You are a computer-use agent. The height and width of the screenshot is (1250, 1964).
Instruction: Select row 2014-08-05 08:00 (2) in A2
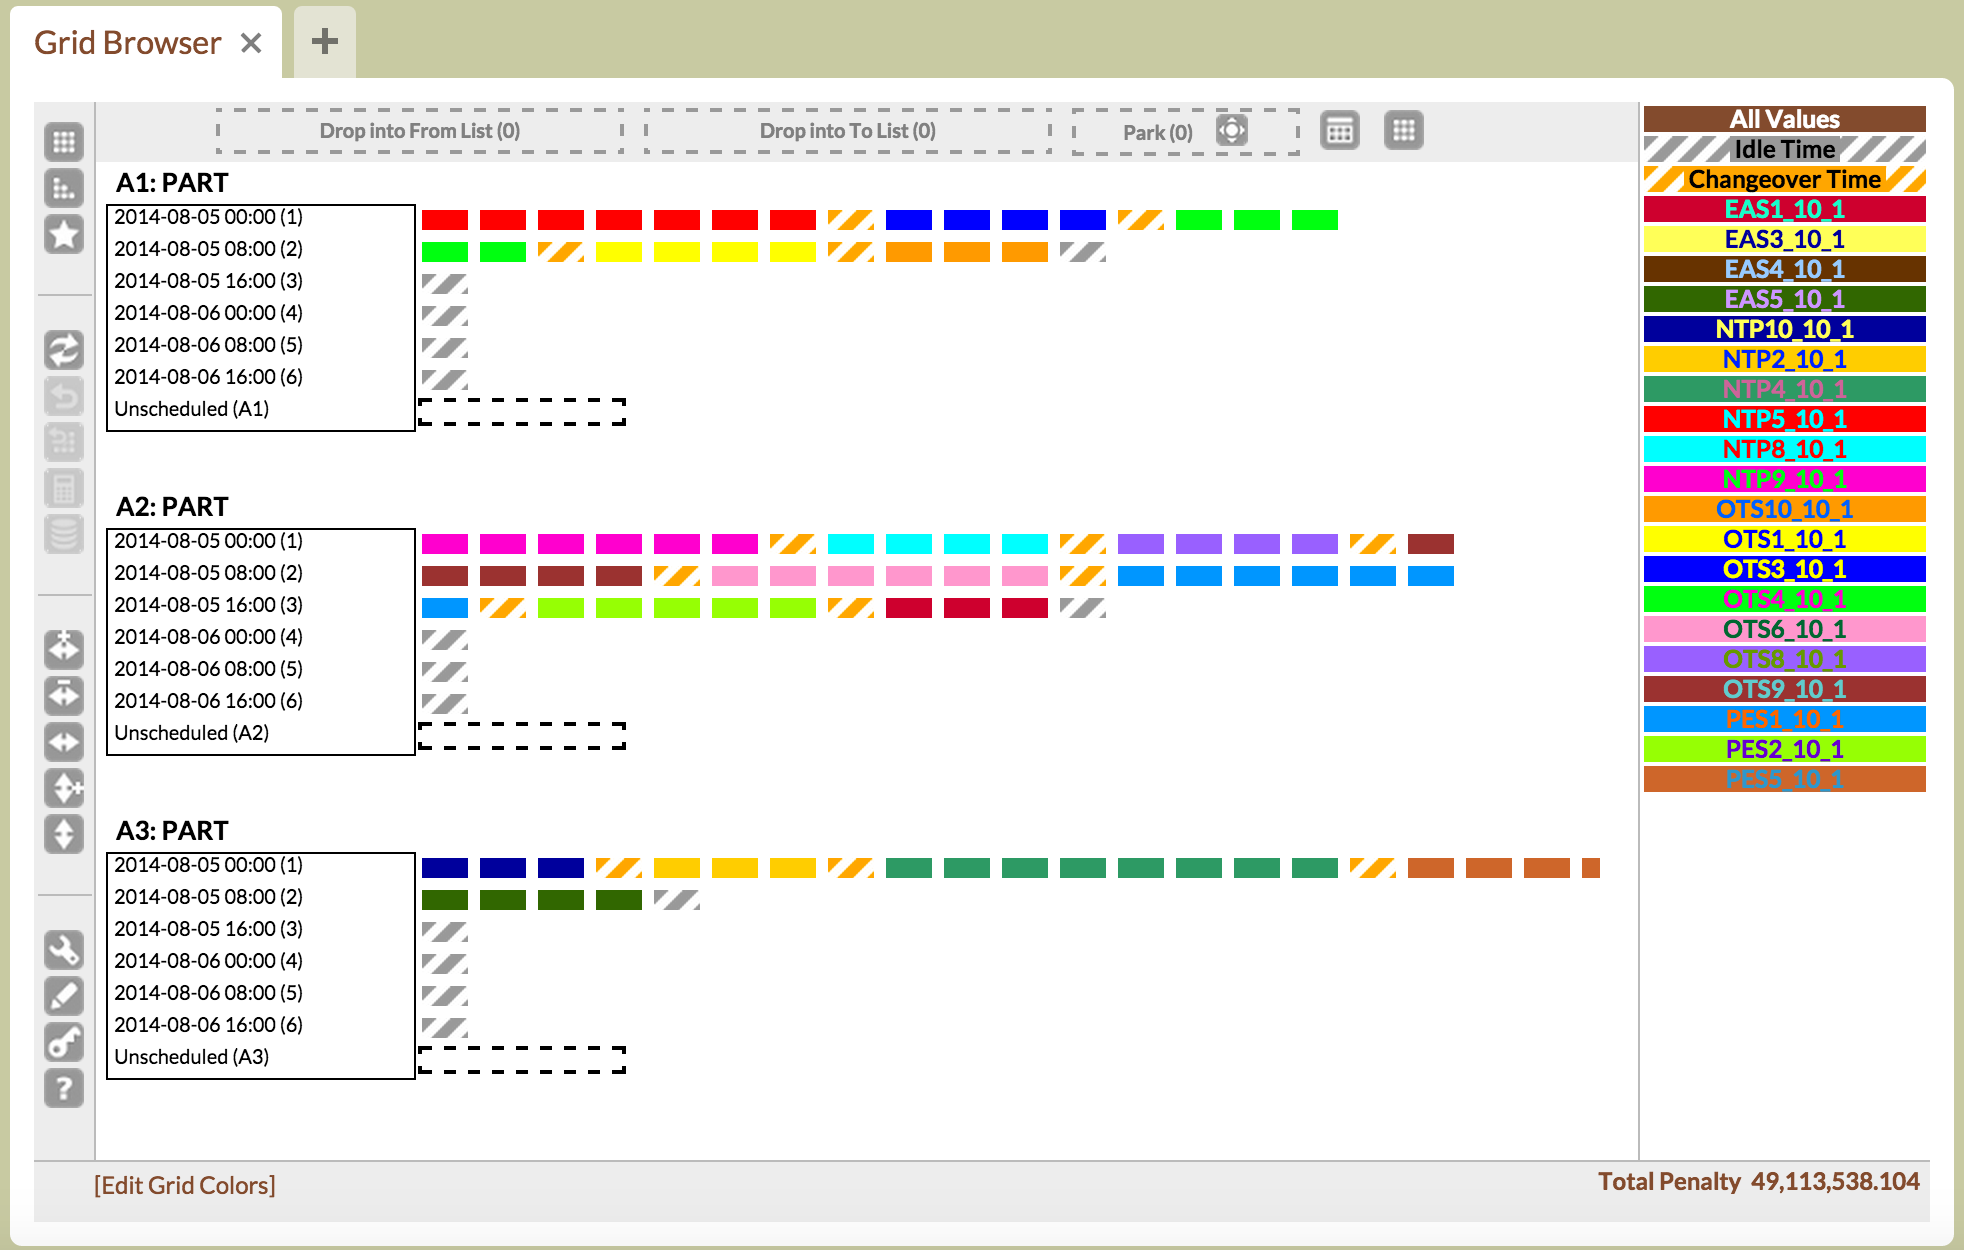(208, 573)
